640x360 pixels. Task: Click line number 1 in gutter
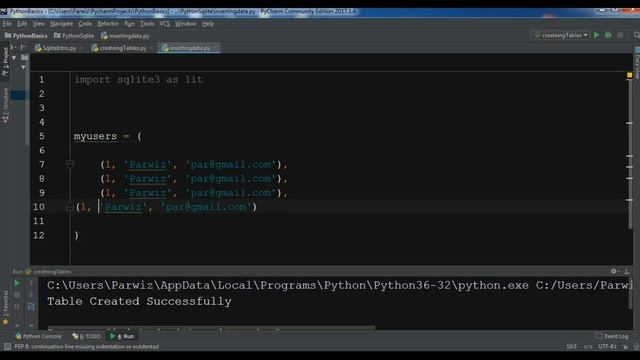[x=41, y=80]
